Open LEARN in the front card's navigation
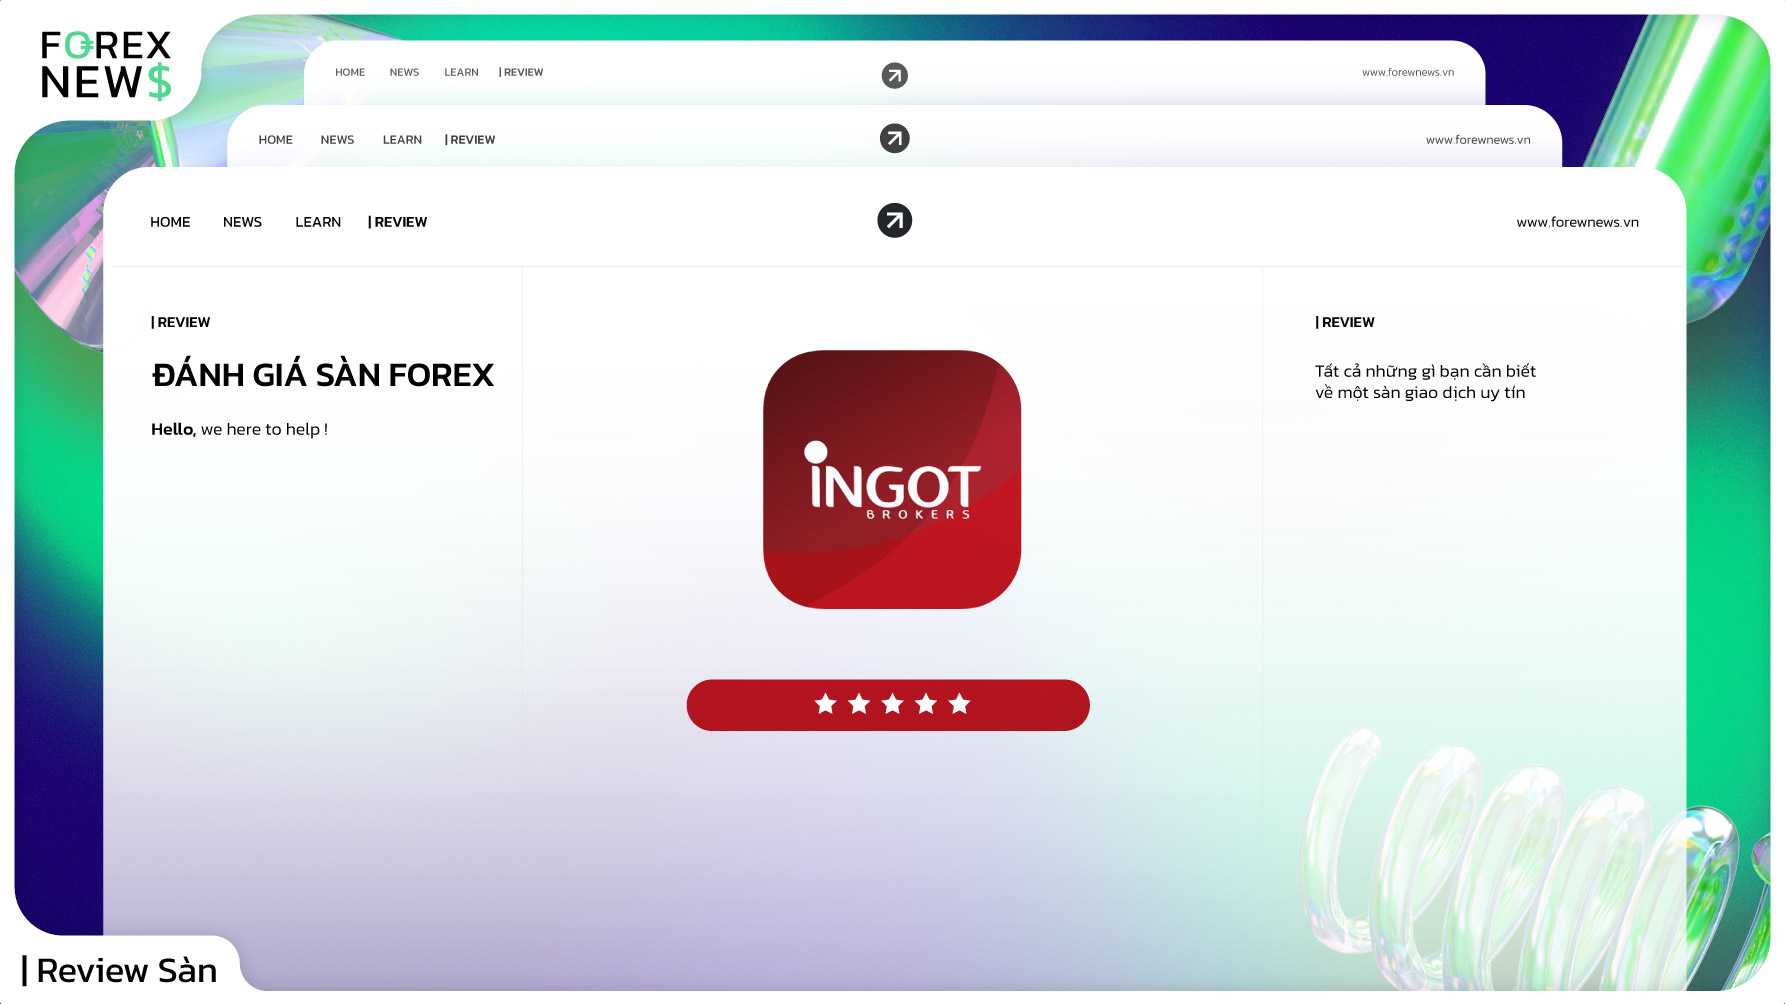This screenshot has width=1785, height=1004. (x=318, y=222)
